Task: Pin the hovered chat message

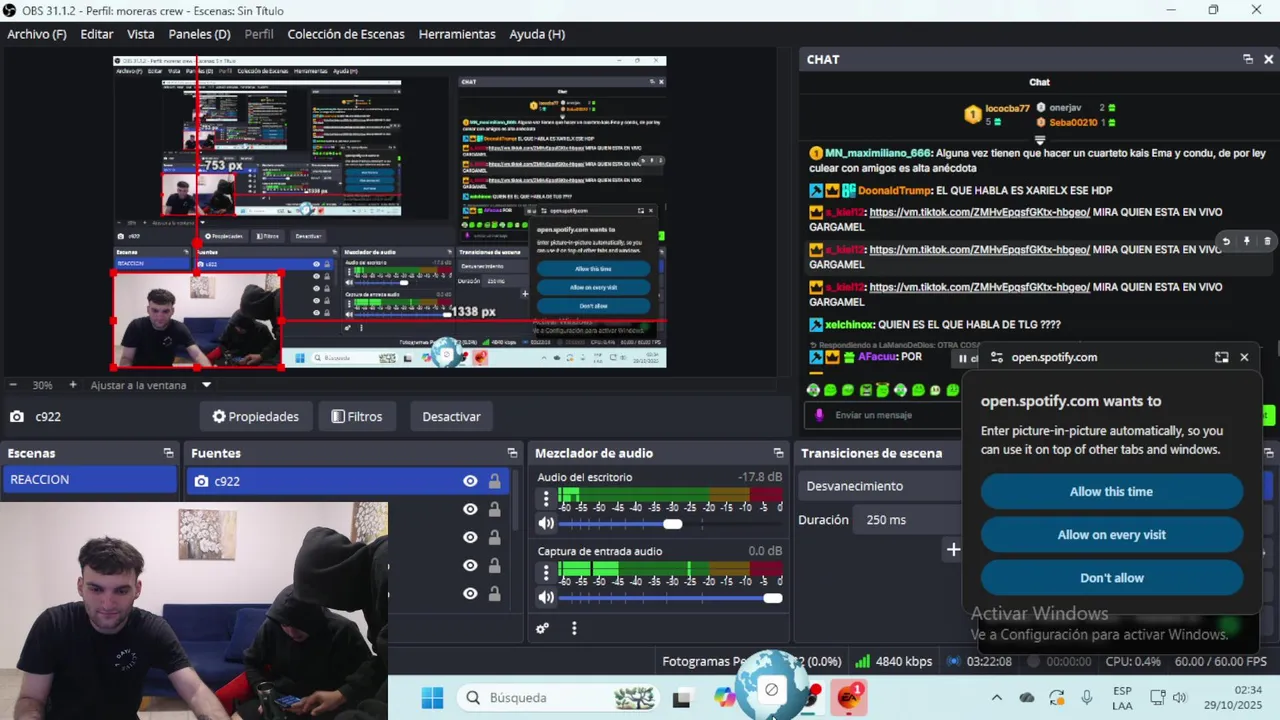Action: pos(1246,241)
